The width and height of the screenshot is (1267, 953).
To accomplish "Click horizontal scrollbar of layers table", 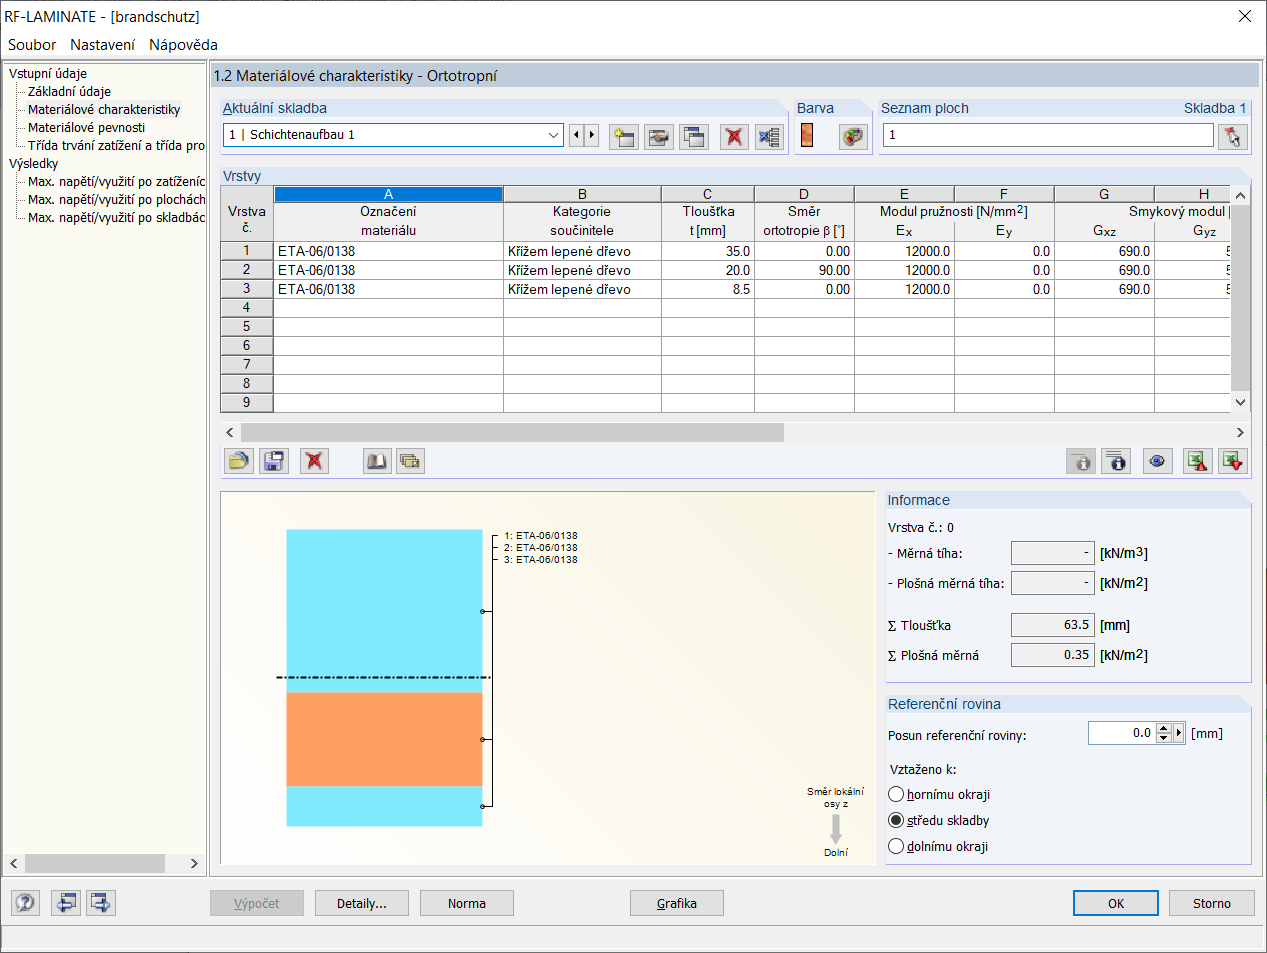I will (512, 432).
